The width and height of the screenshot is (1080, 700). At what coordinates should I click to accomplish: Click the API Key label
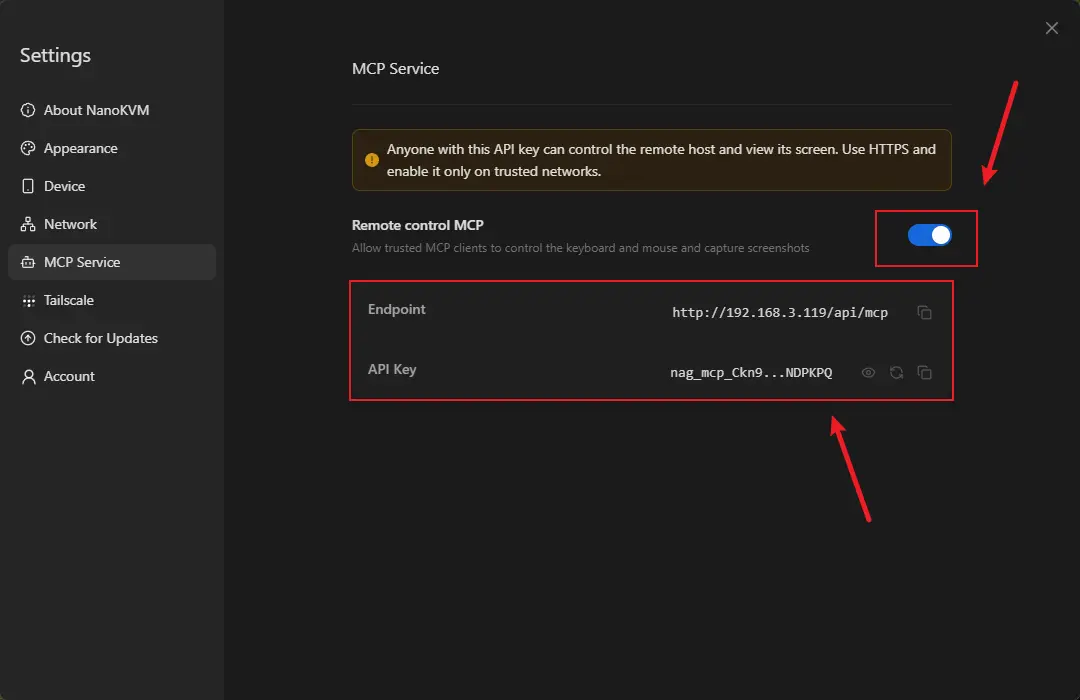pos(392,369)
